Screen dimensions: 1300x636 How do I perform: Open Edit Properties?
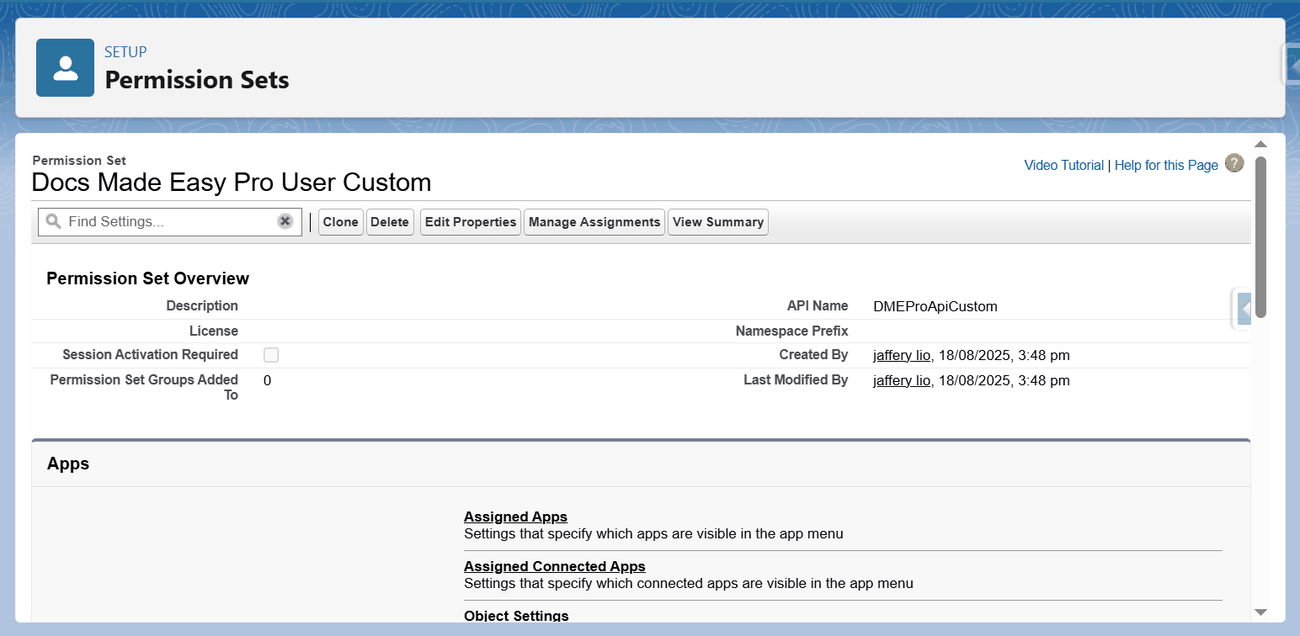(470, 222)
